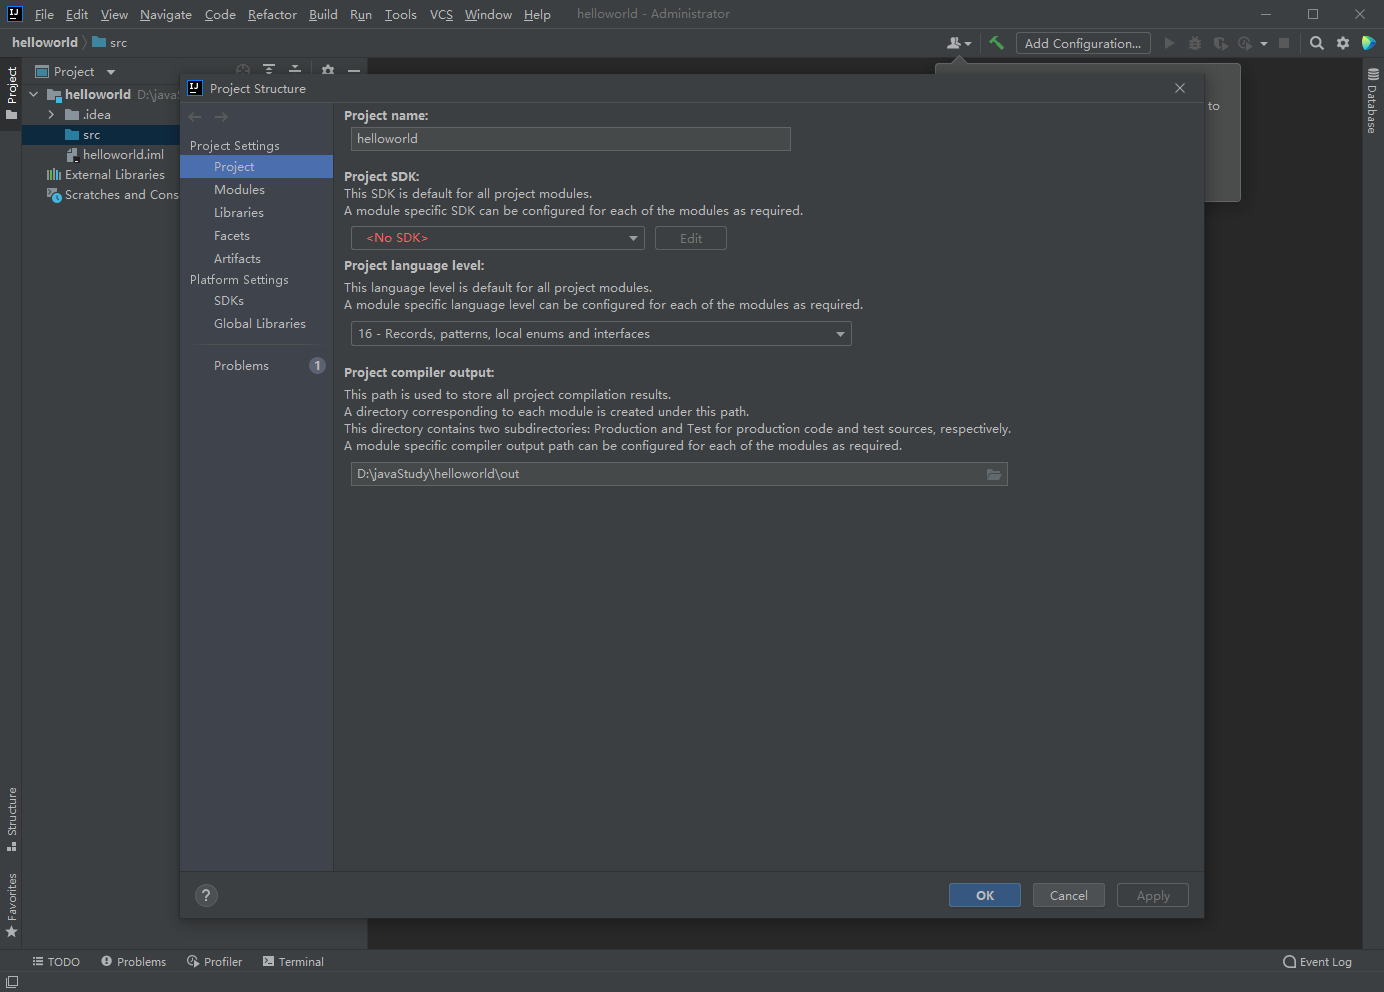Click the colorful Code With Me icon
Viewport: 1384px width, 992px height.
coord(1368,43)
